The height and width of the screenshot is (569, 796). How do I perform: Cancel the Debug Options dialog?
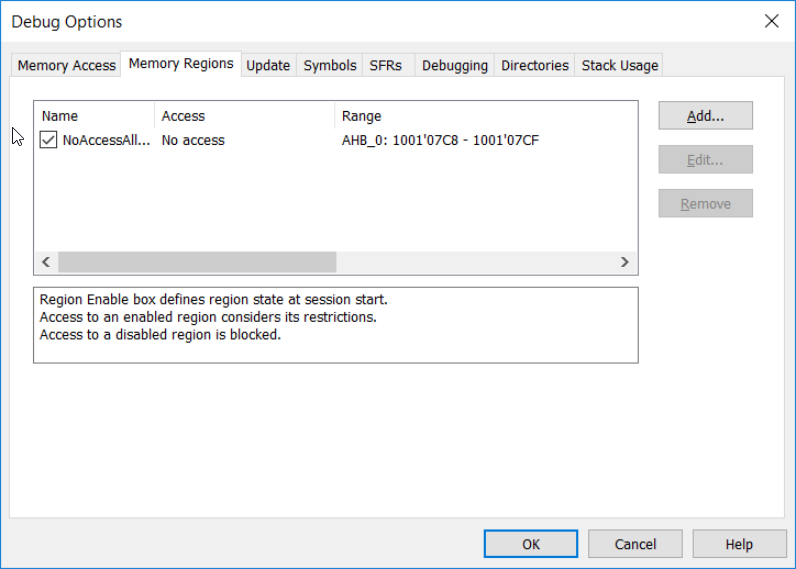[x=635, y=544]
